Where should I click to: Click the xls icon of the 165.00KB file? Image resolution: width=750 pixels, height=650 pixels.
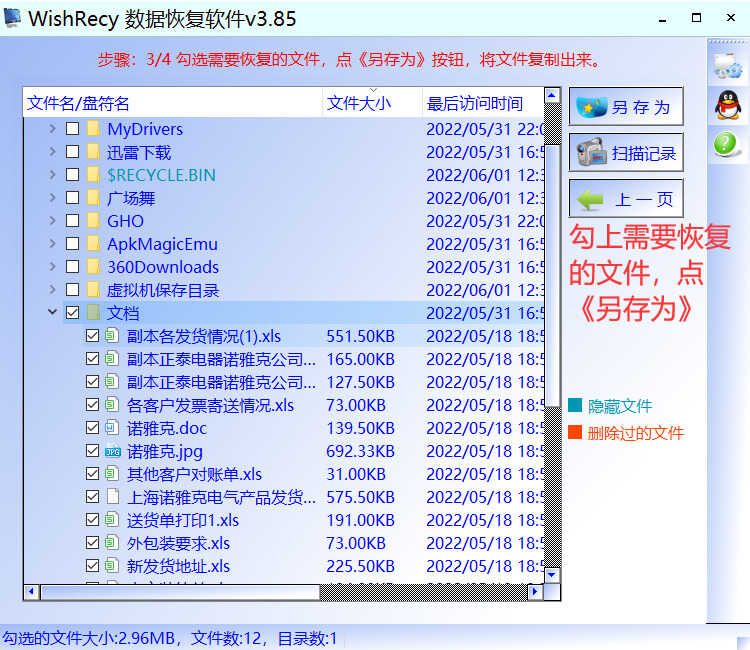tap(112, 358)
